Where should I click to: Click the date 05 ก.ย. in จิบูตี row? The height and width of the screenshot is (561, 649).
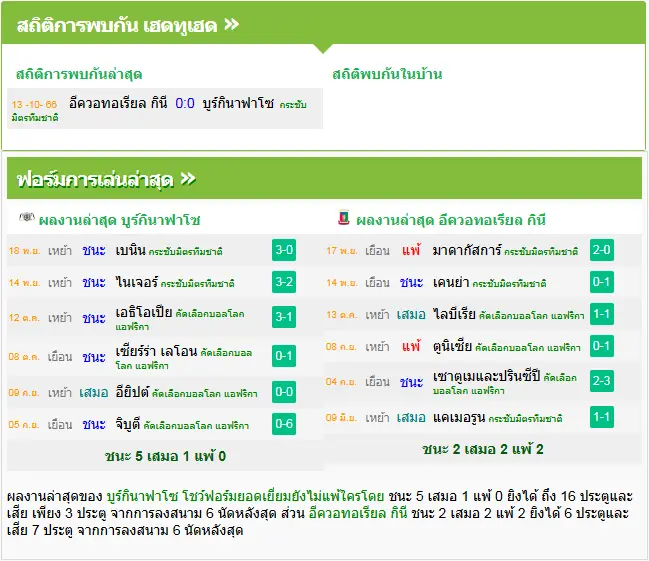click(24, 424)
